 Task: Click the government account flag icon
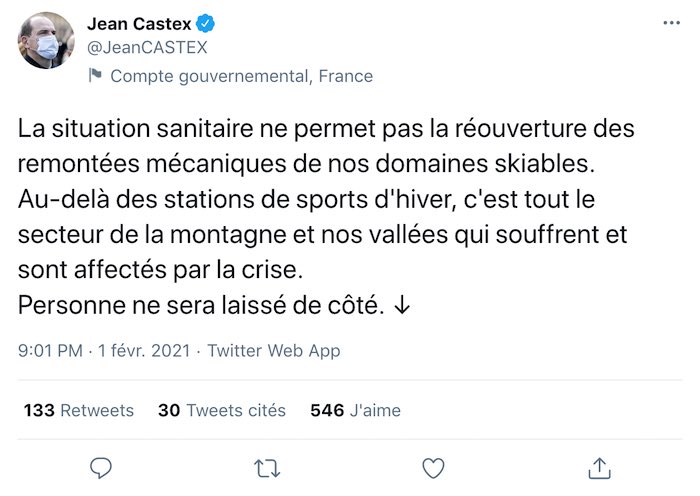coord(96,76)
